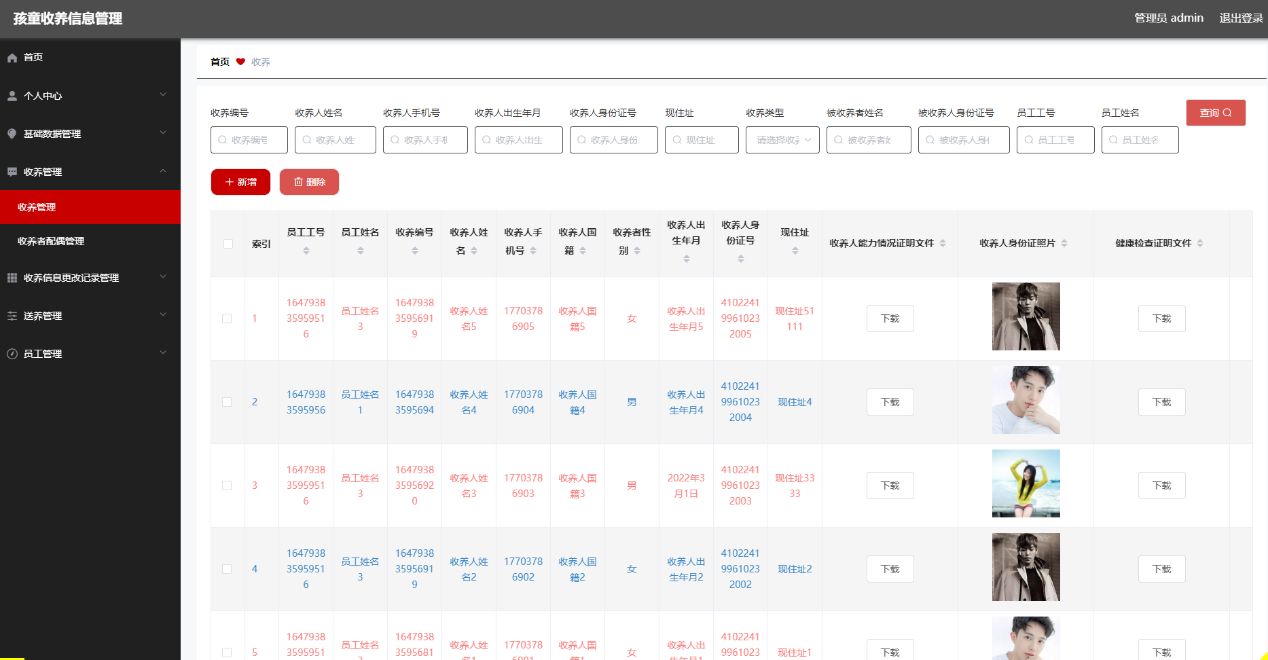Click the 收养人手机号 search input
This screenshot has height=660, width=1268.
pos(425,140)
